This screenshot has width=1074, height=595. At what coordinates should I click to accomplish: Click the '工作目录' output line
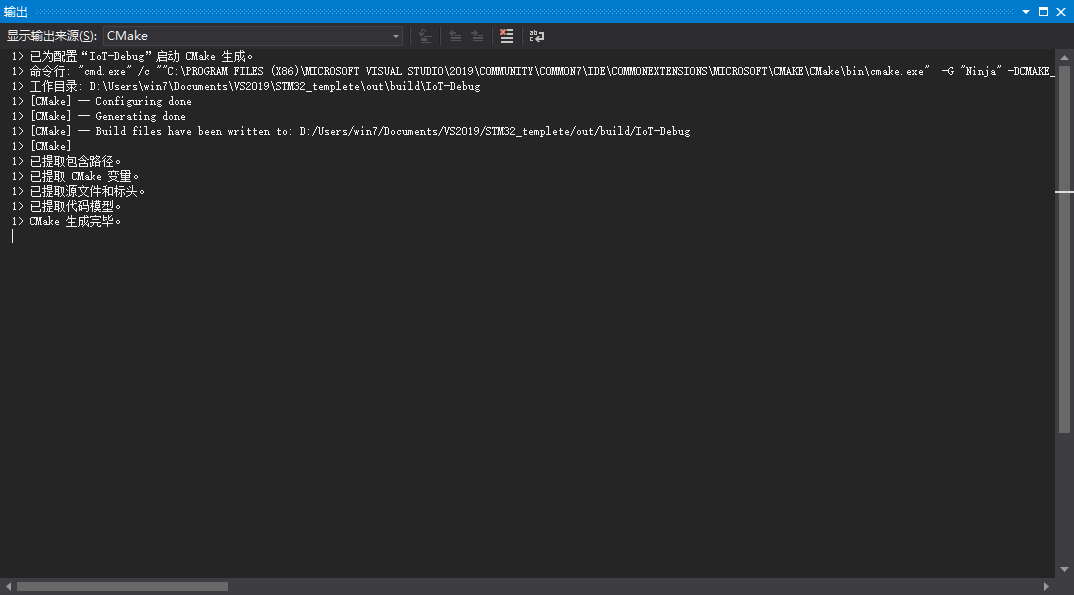(x=246, y=86)
